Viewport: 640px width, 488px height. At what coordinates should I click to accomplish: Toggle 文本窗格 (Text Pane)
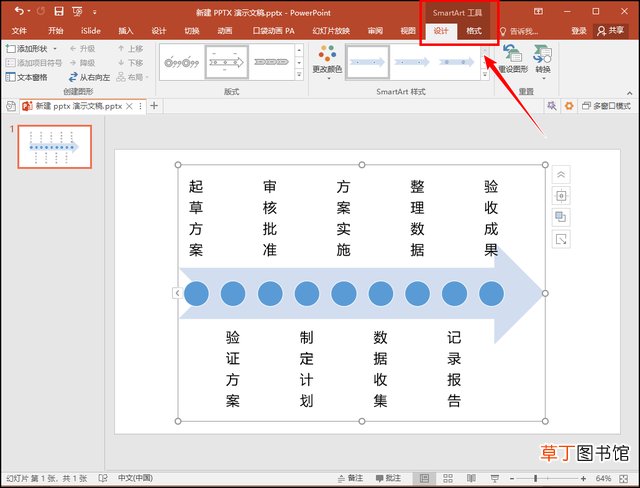[x=27, y=77]
